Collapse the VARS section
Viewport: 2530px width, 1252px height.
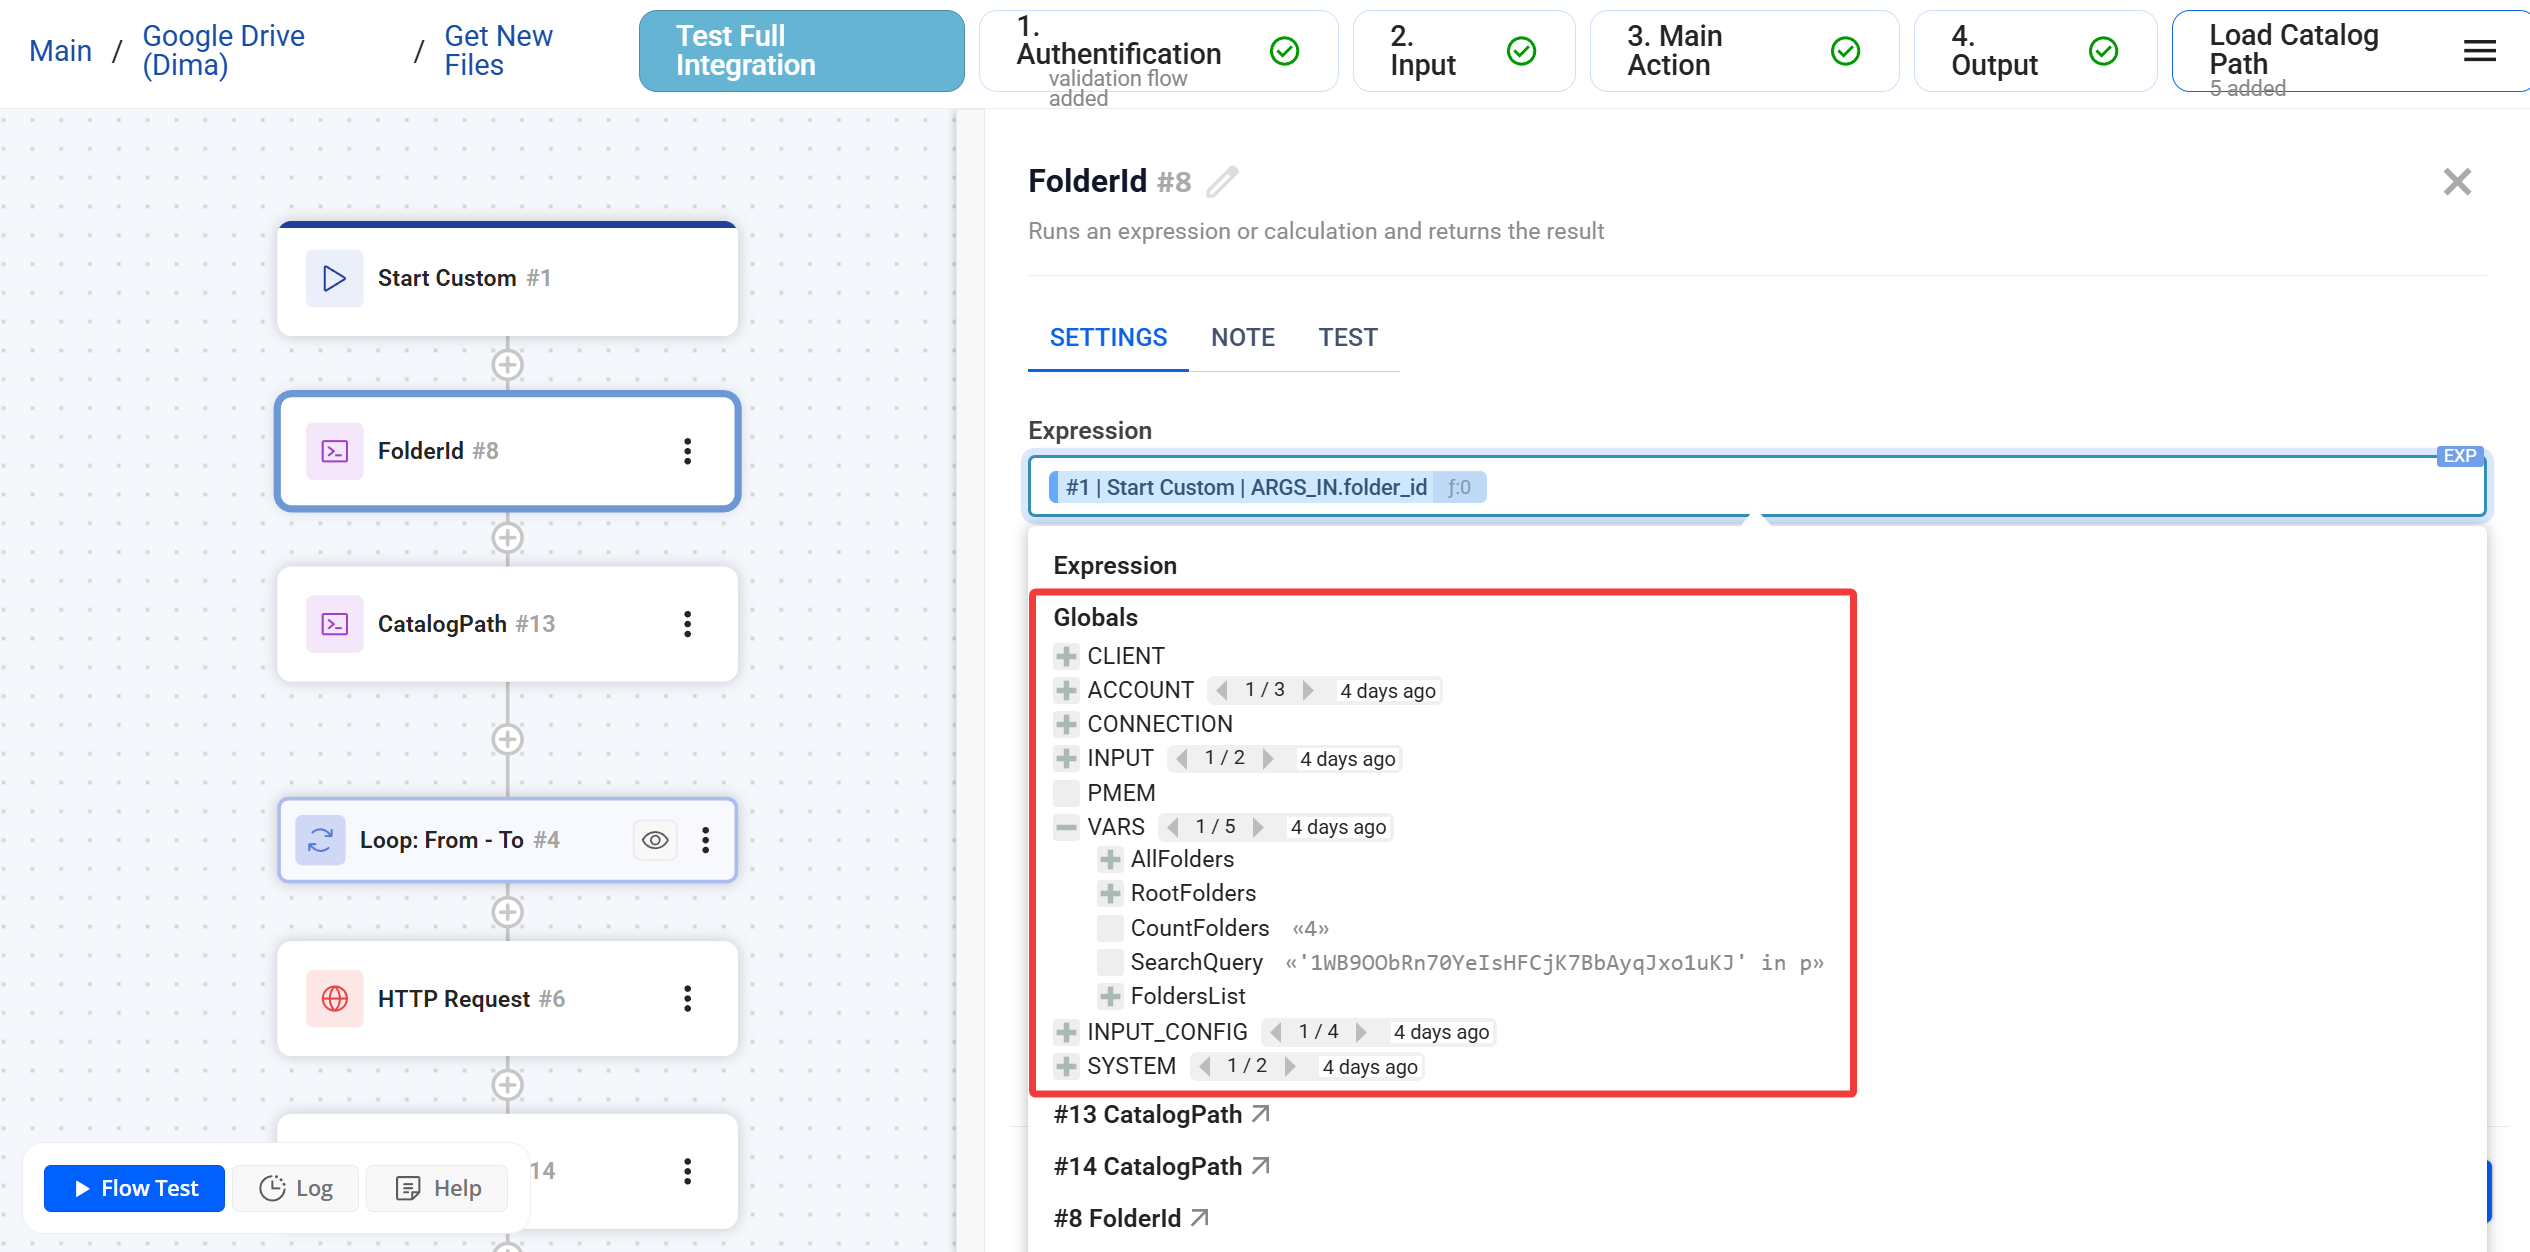point(1064,827)
